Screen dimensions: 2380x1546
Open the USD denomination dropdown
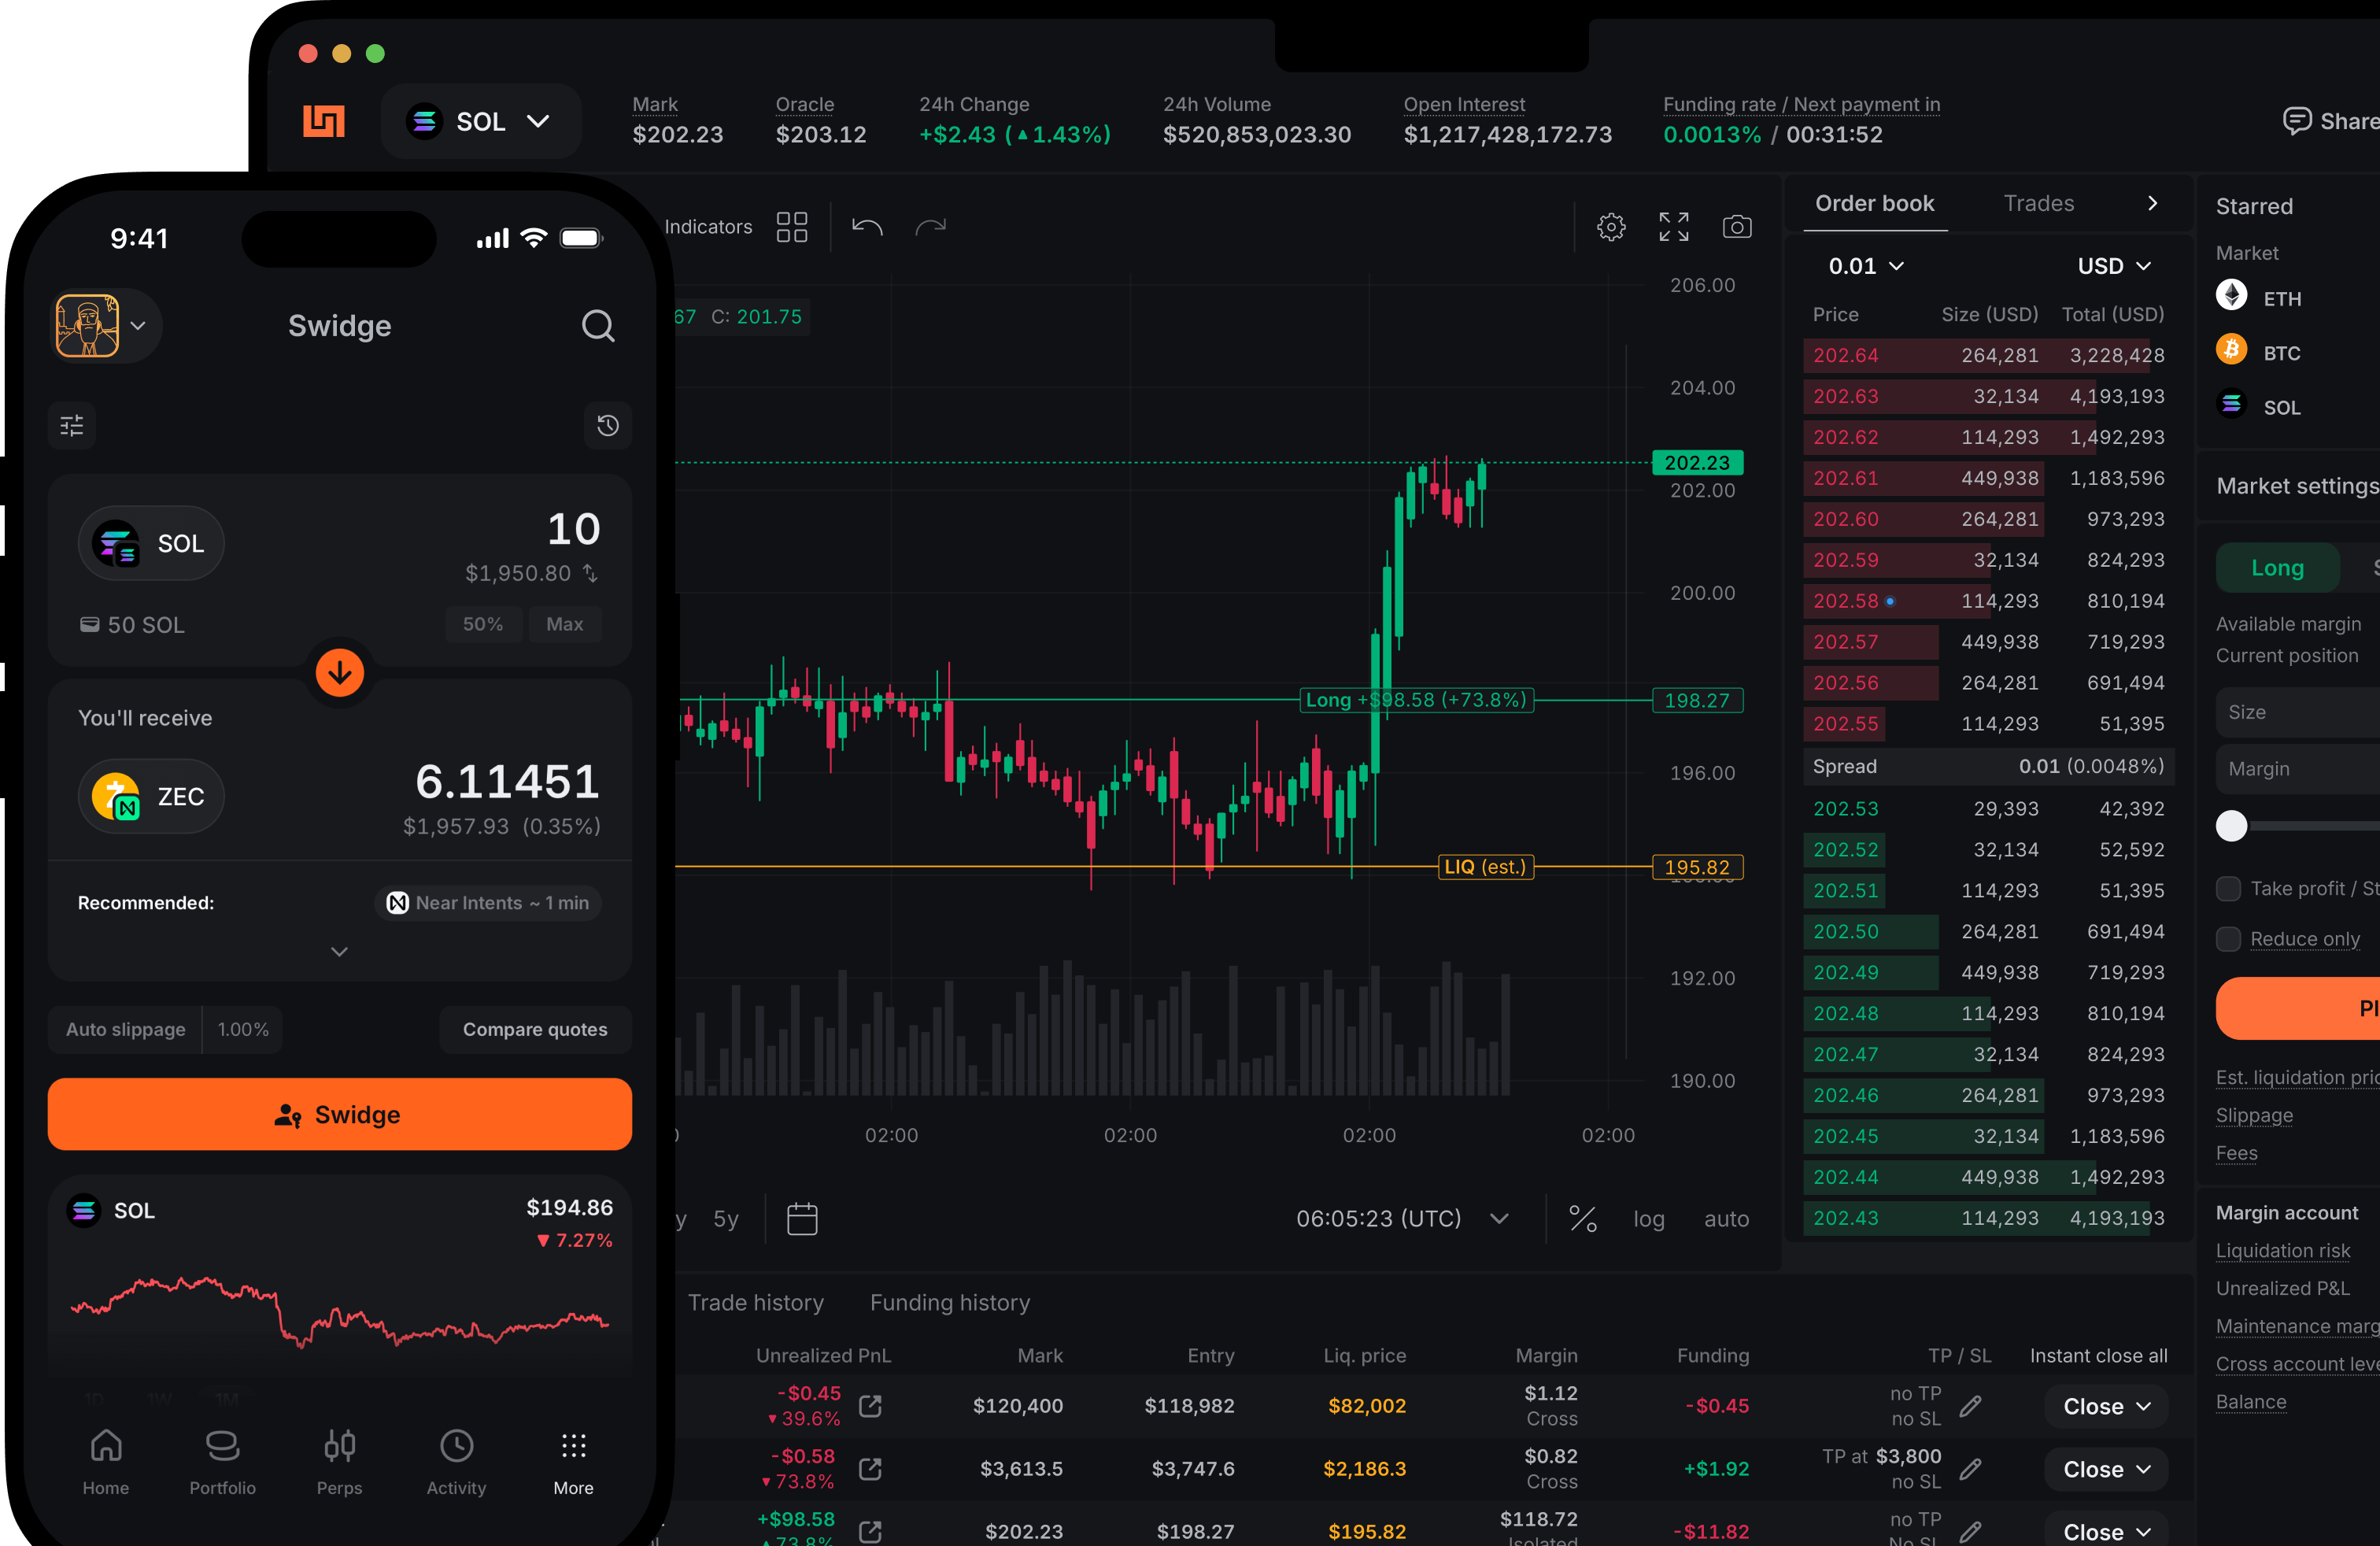pos(2113,266)
